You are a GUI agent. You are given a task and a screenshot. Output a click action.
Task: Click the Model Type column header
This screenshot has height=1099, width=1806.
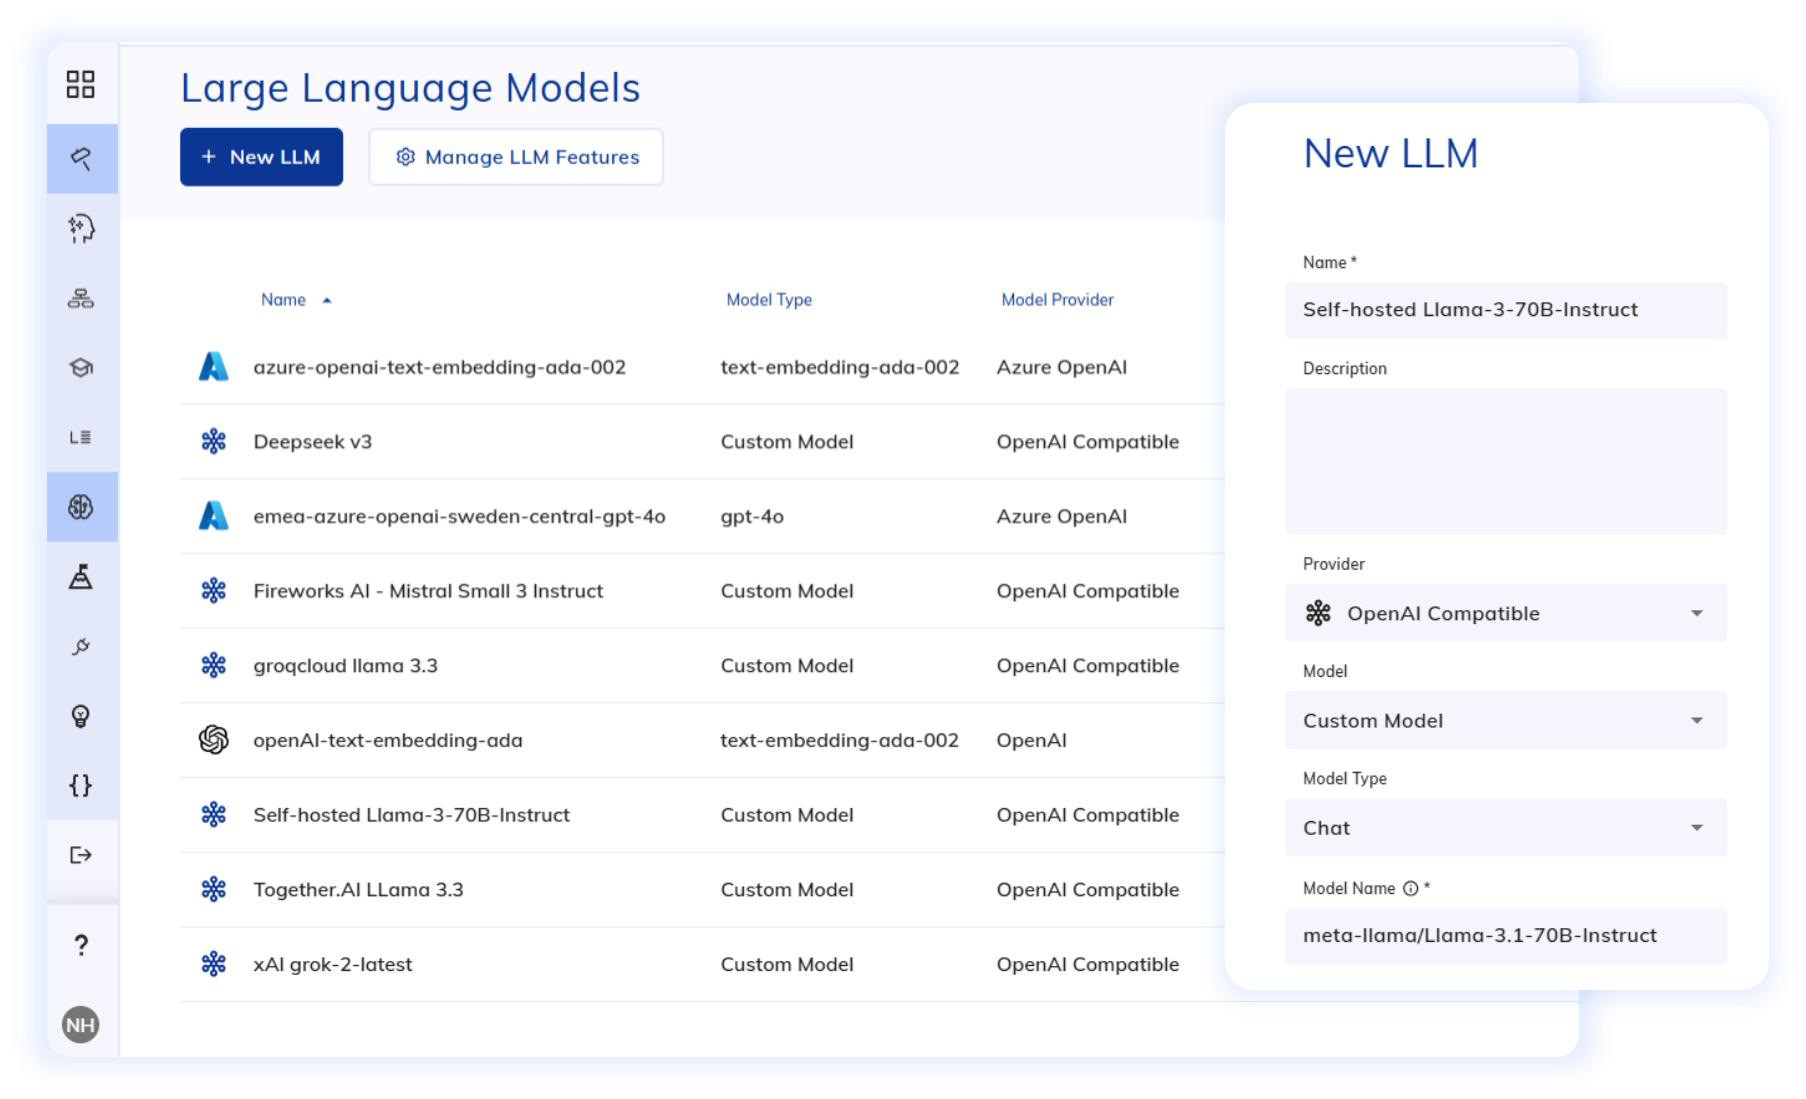[769, 300]
